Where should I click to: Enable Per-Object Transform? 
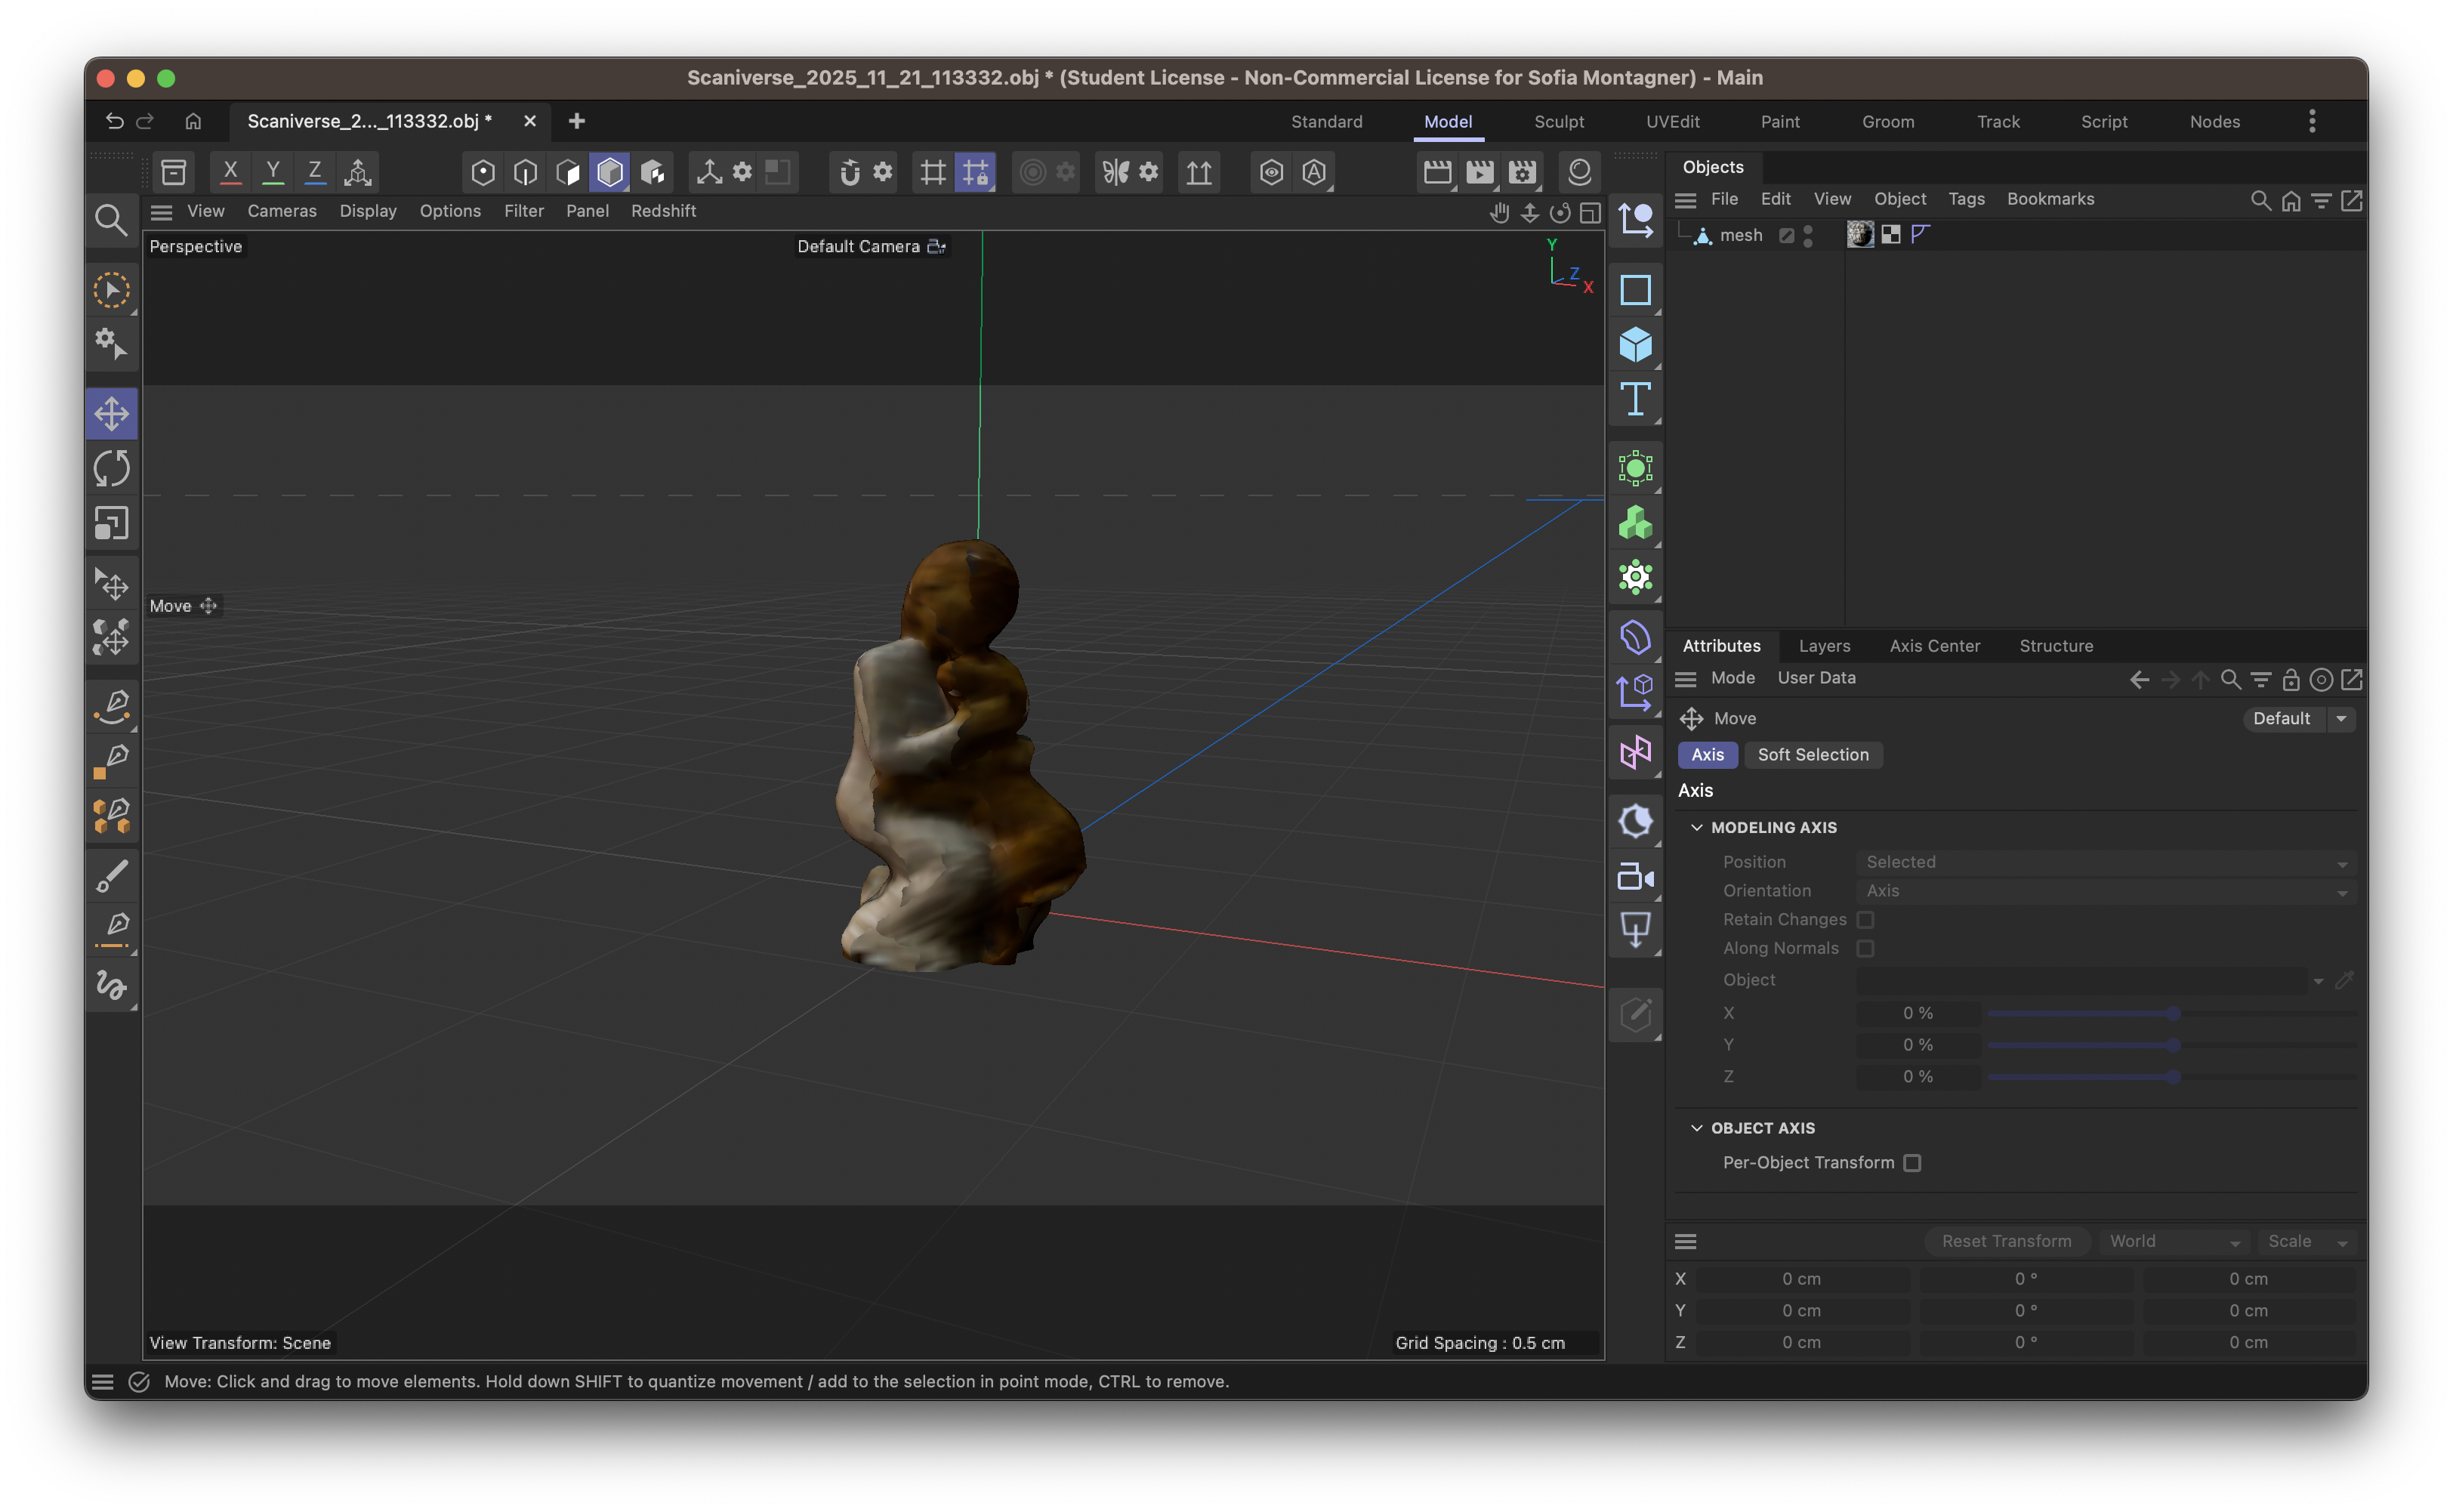pos(1914,1163)
